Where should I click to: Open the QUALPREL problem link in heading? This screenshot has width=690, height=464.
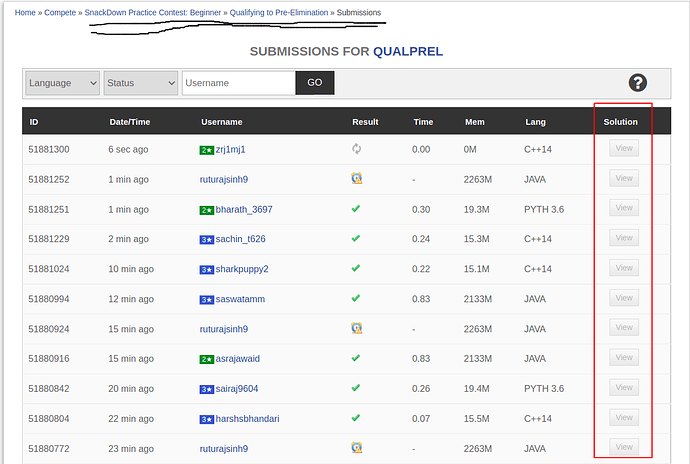408,52
